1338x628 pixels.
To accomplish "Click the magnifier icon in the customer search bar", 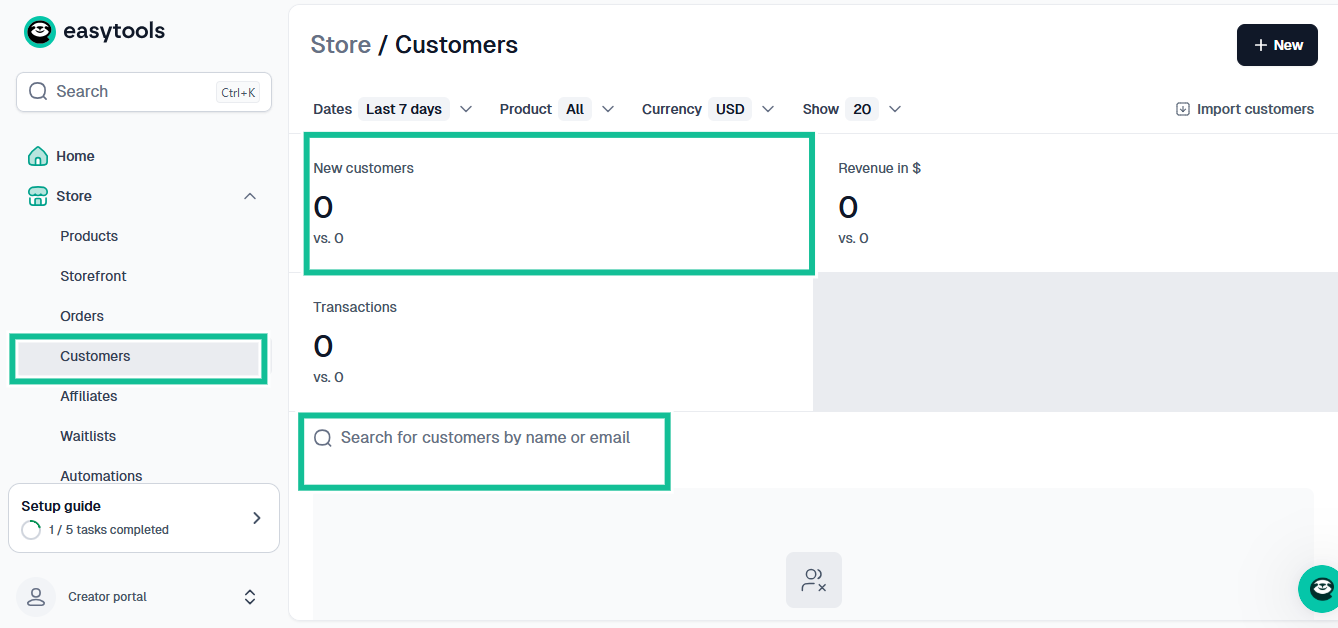I will [322, 437].
